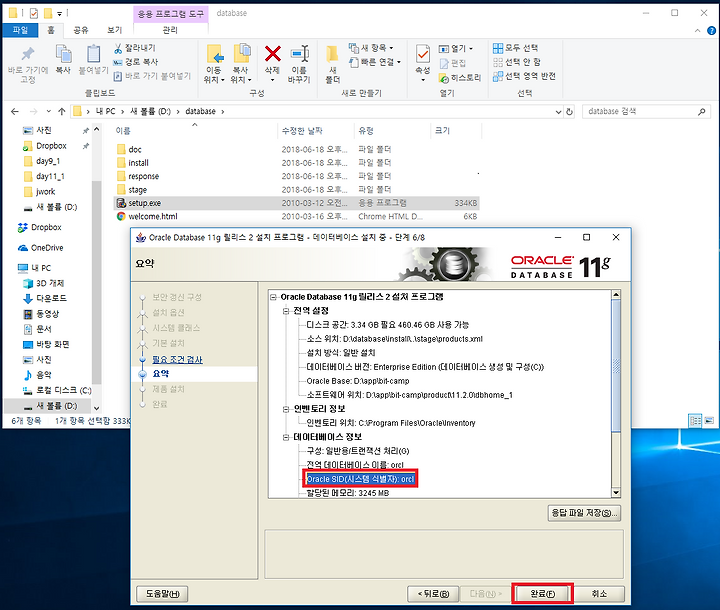Open the 홈 ribbon tab

click(51, 30)
